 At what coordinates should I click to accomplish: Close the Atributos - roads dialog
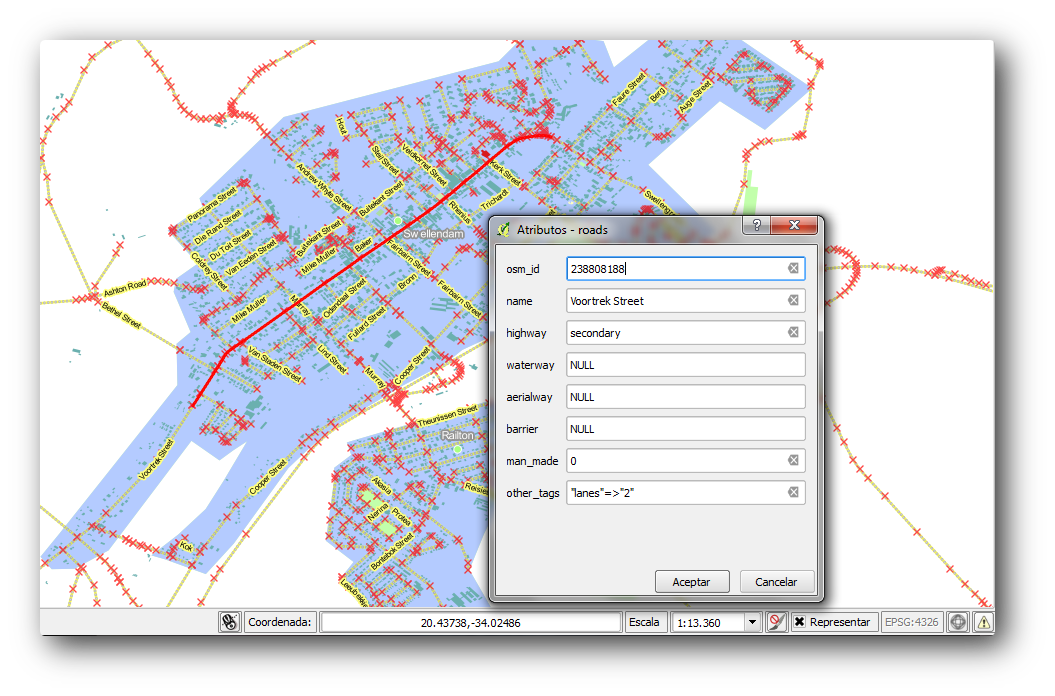tap(794, 225)
